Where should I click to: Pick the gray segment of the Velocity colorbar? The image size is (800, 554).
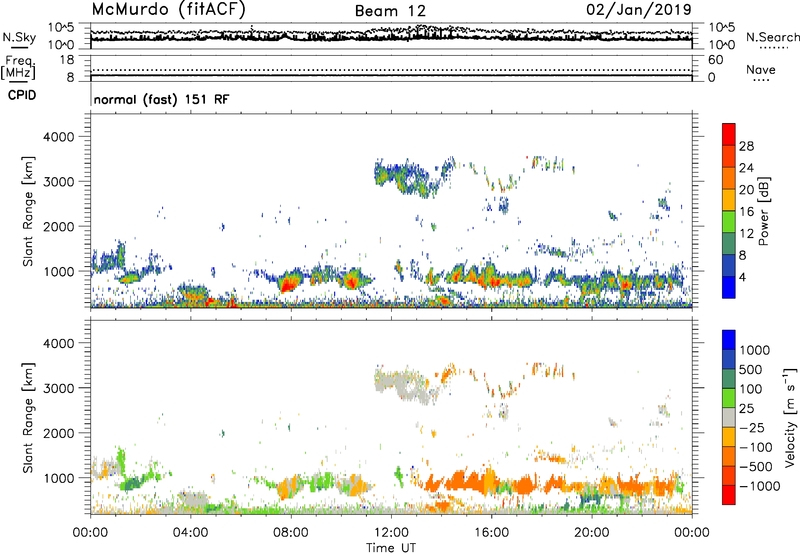pyautogui.click(x=729, y=417)
